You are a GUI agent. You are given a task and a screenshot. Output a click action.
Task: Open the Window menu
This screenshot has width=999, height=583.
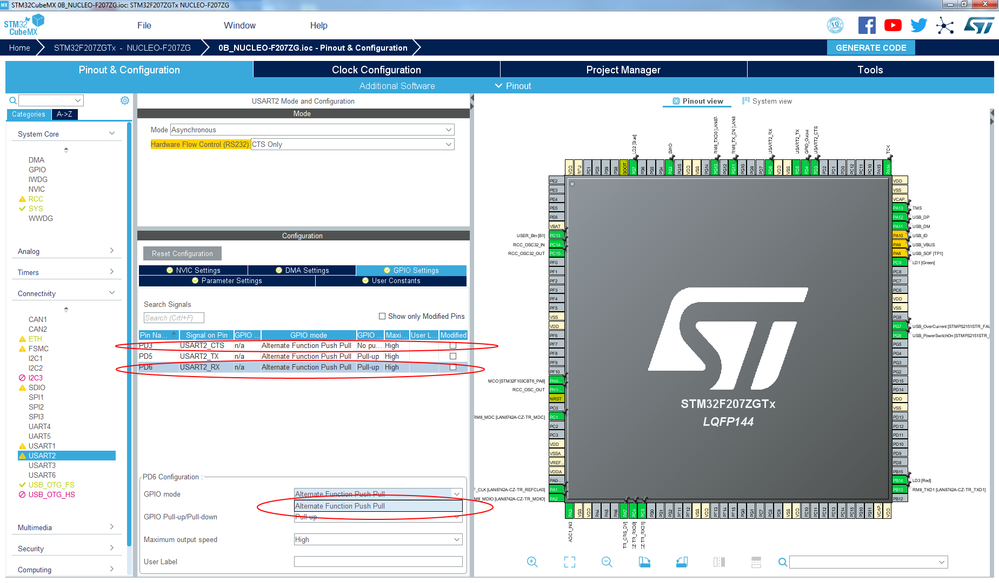pos(240,25)
